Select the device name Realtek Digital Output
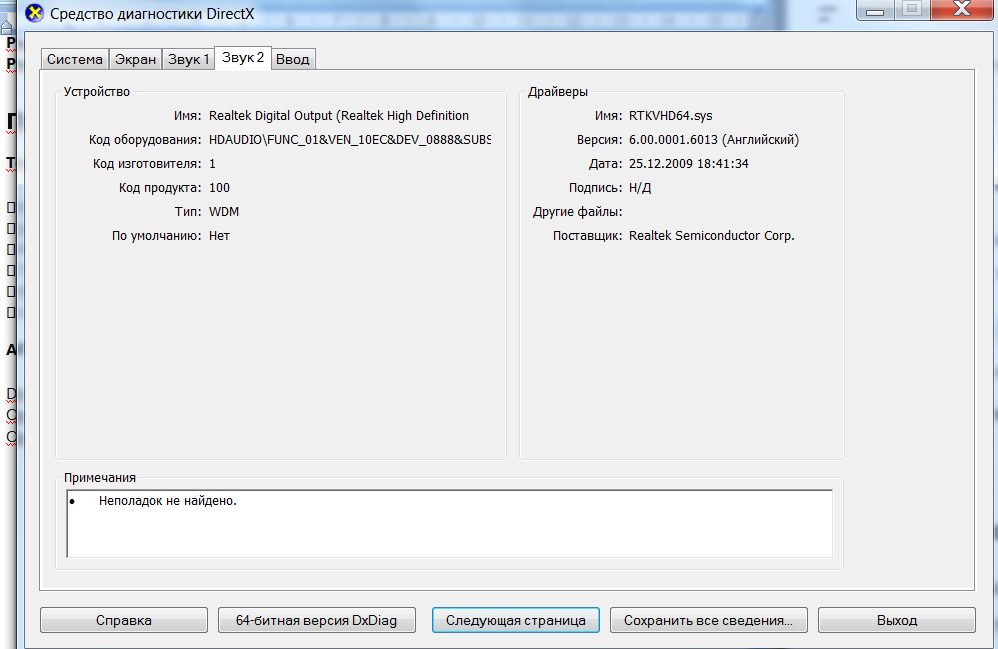Viewport: 998px width, 649px height. [339, 116]
